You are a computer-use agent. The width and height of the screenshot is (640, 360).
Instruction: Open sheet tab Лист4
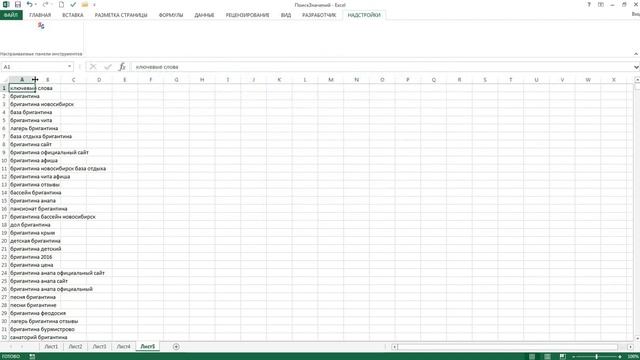[x=123, y=347]
